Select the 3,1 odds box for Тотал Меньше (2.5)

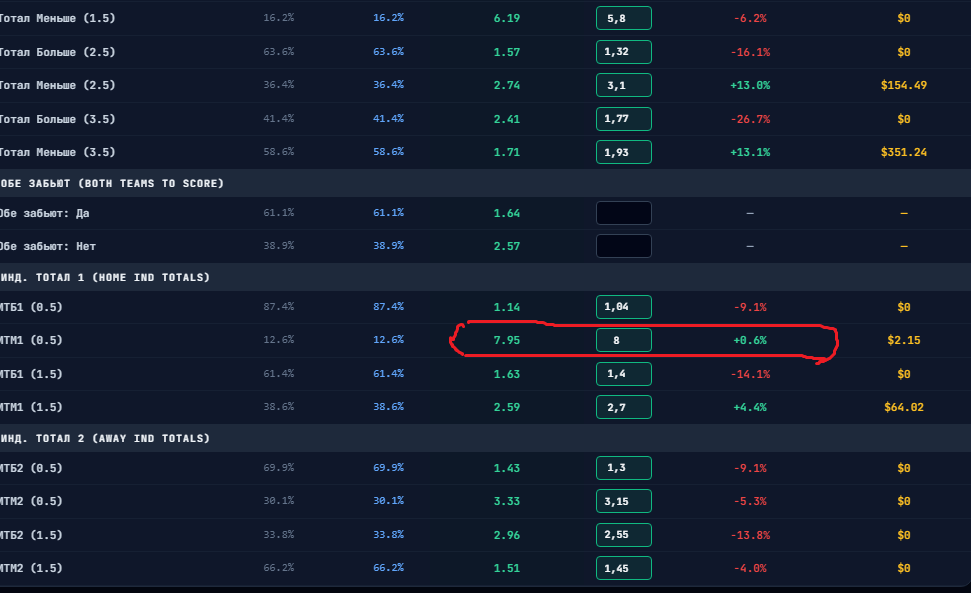pyautogui.click(x=624, y=85)
